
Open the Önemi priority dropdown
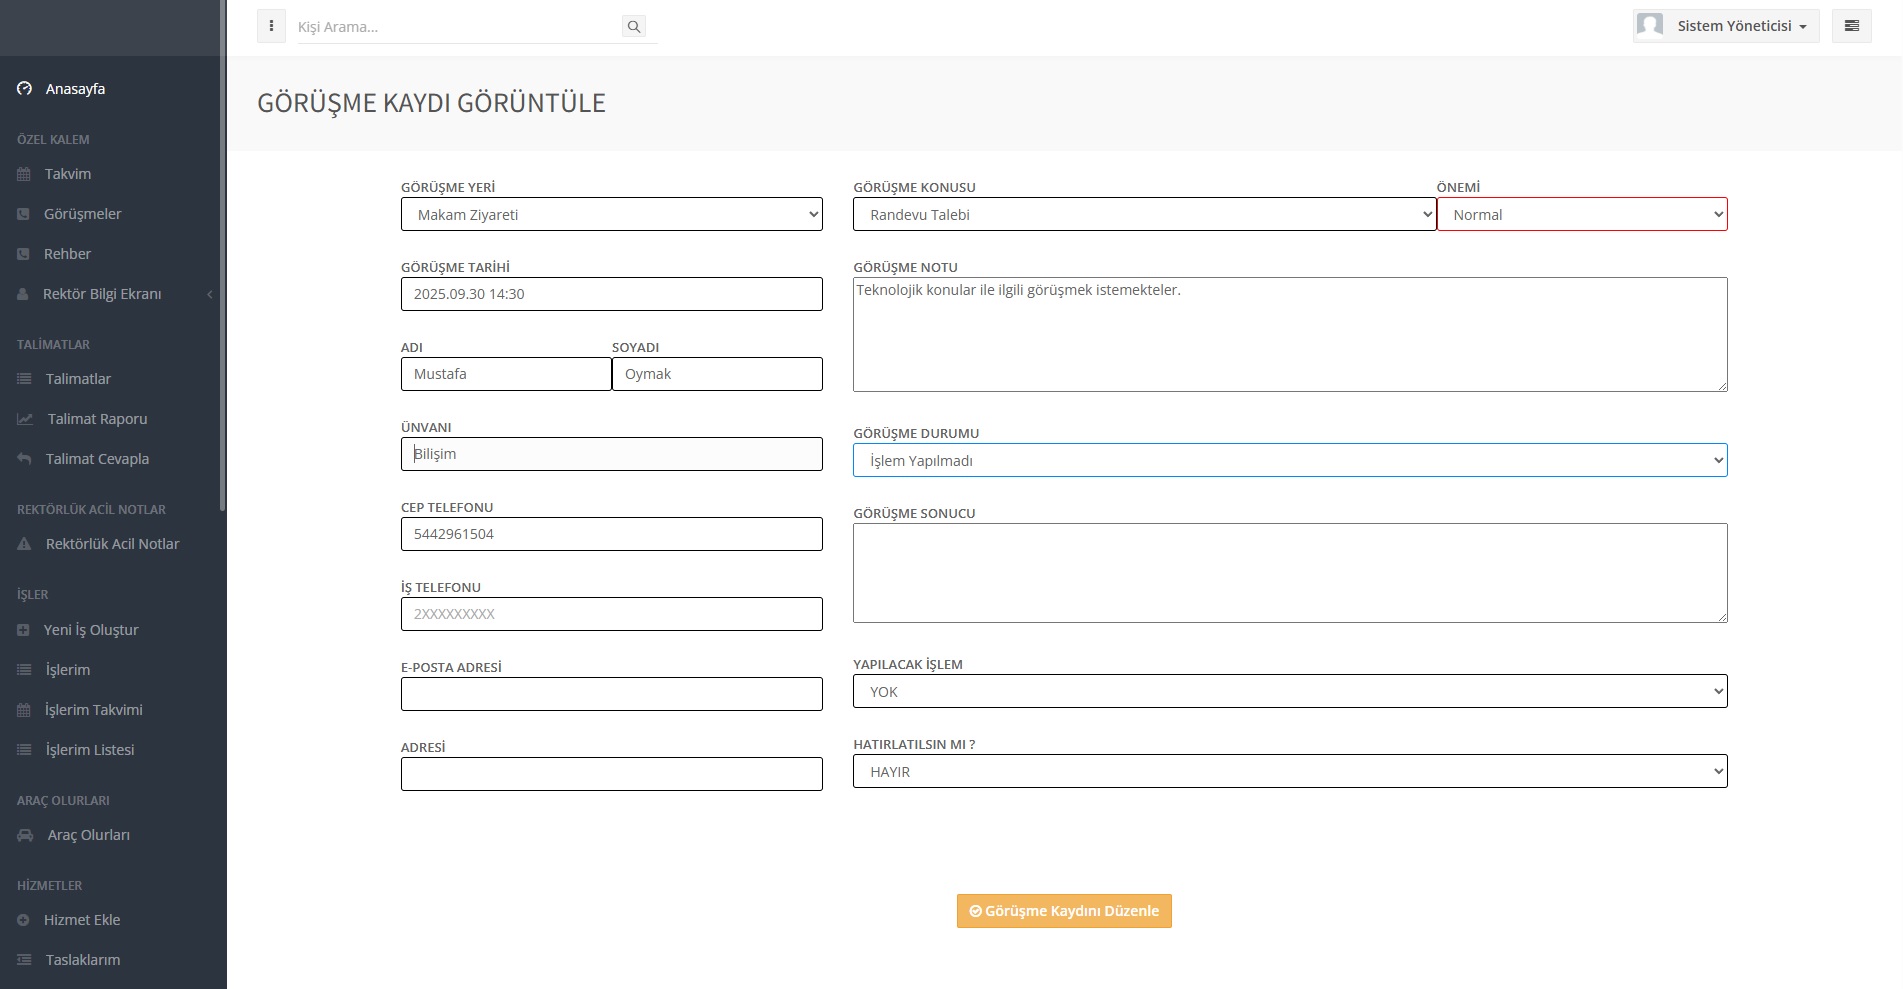[x=1581, y=215]
